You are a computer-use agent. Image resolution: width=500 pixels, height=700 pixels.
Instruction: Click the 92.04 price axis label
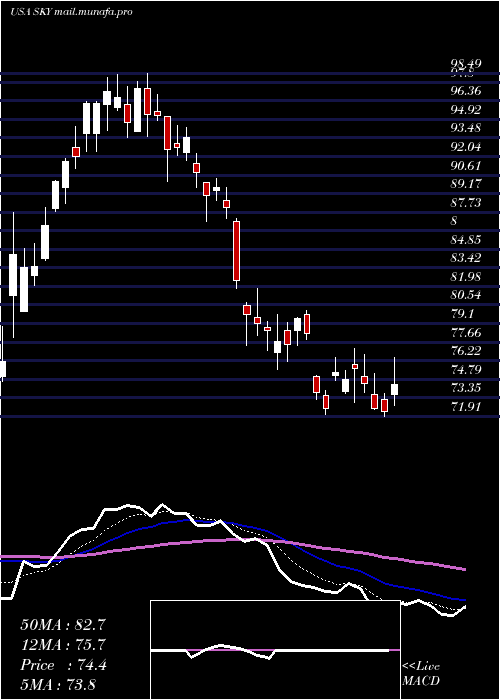[x=466, y=147]
